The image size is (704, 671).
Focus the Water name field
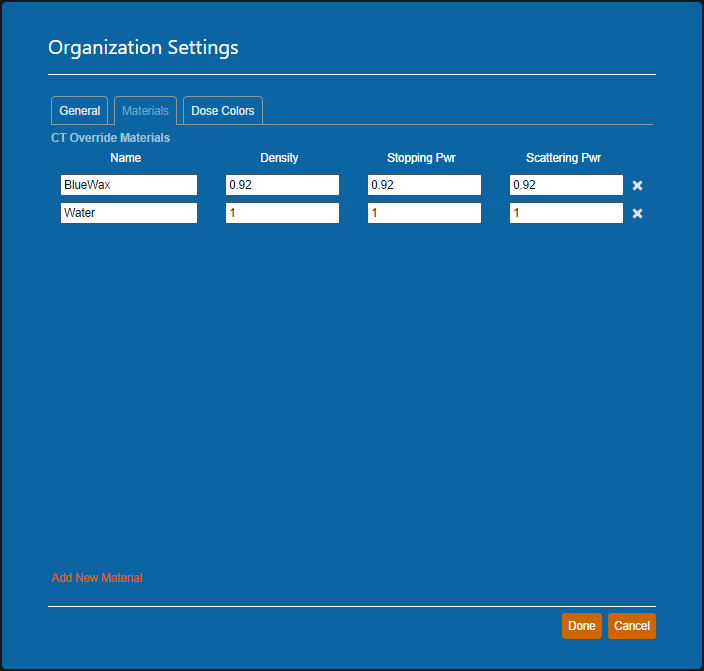pos(128,213)
